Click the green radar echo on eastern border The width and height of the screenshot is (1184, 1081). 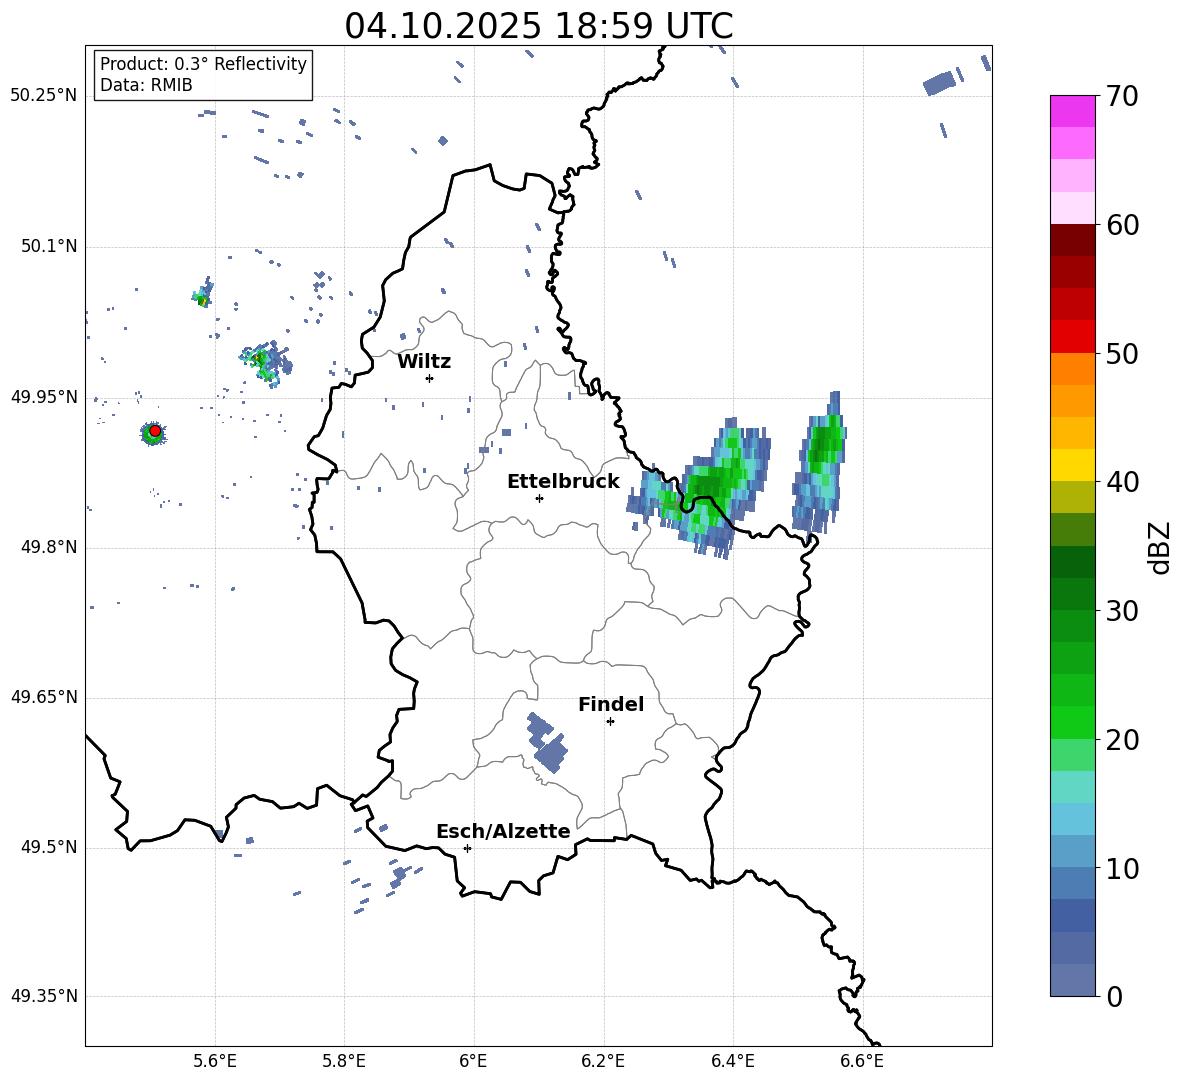(x=701, y=489)
